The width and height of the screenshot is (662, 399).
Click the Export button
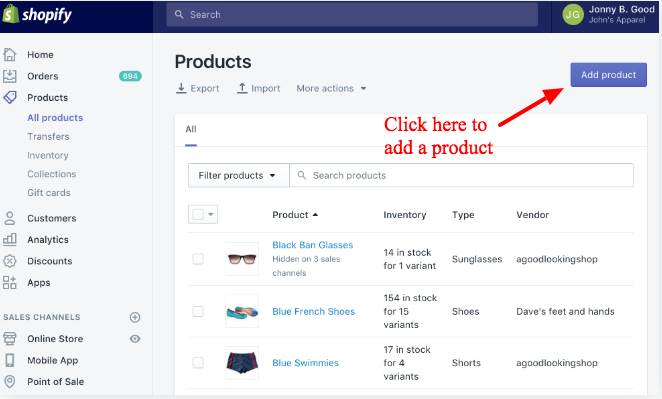coord(198,88)
